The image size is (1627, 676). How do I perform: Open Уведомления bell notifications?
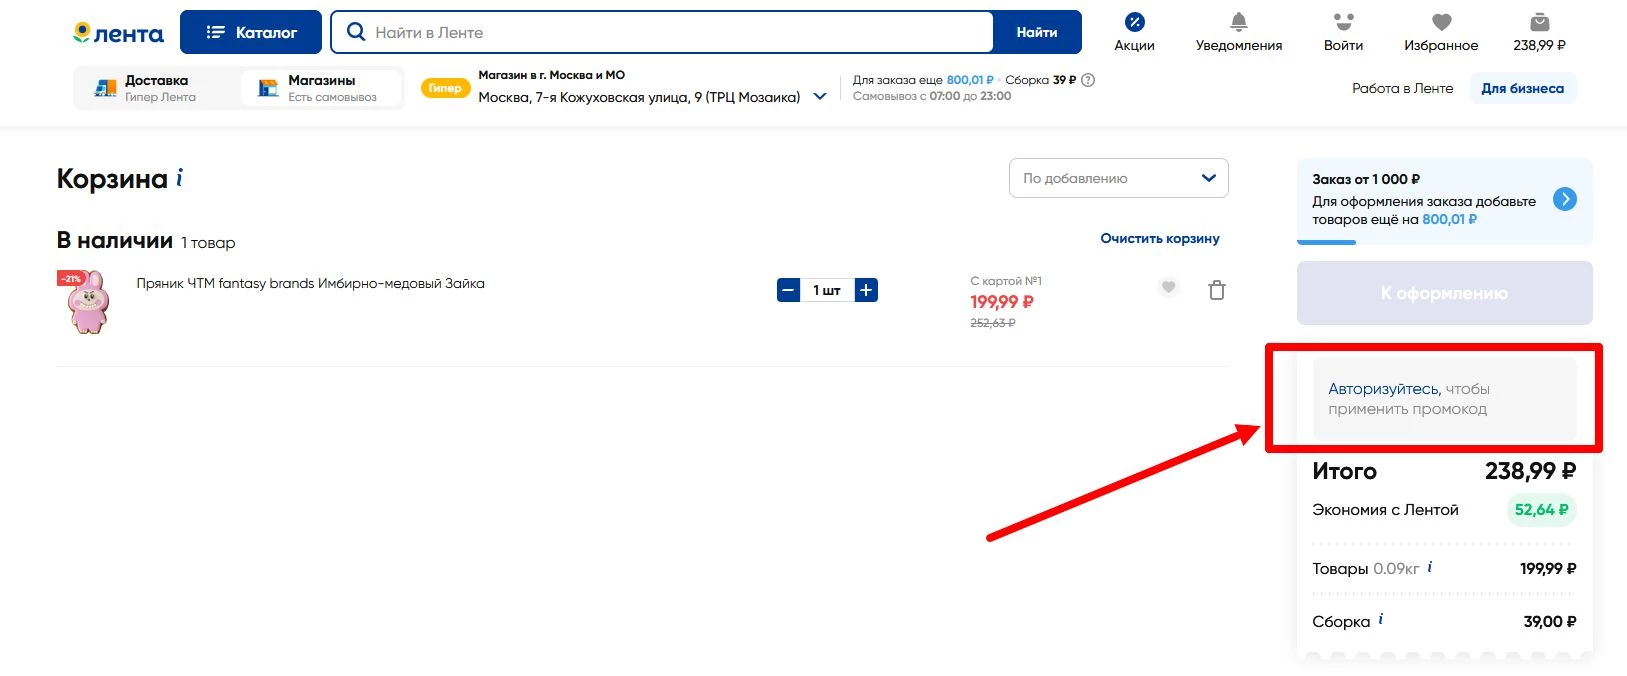click(1238, 23)
